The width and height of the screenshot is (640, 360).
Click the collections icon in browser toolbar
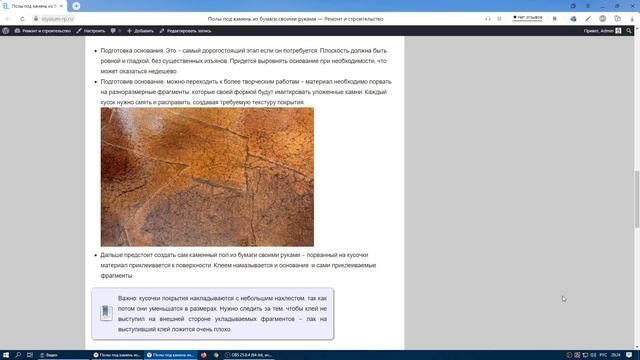[x=617, y=19]
